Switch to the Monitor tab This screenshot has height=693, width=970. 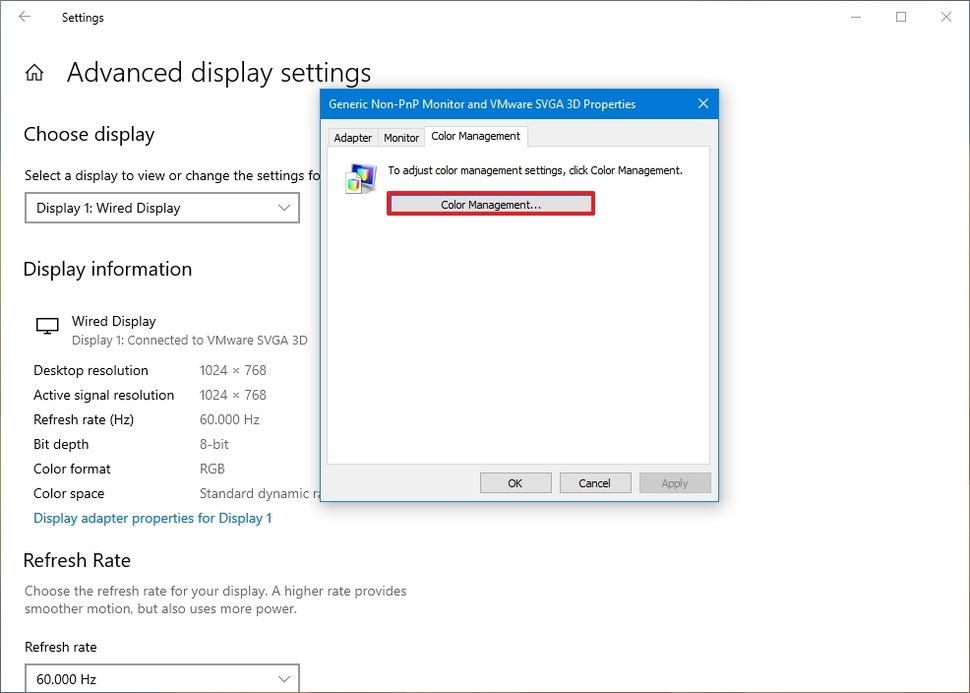click(401, 137)
